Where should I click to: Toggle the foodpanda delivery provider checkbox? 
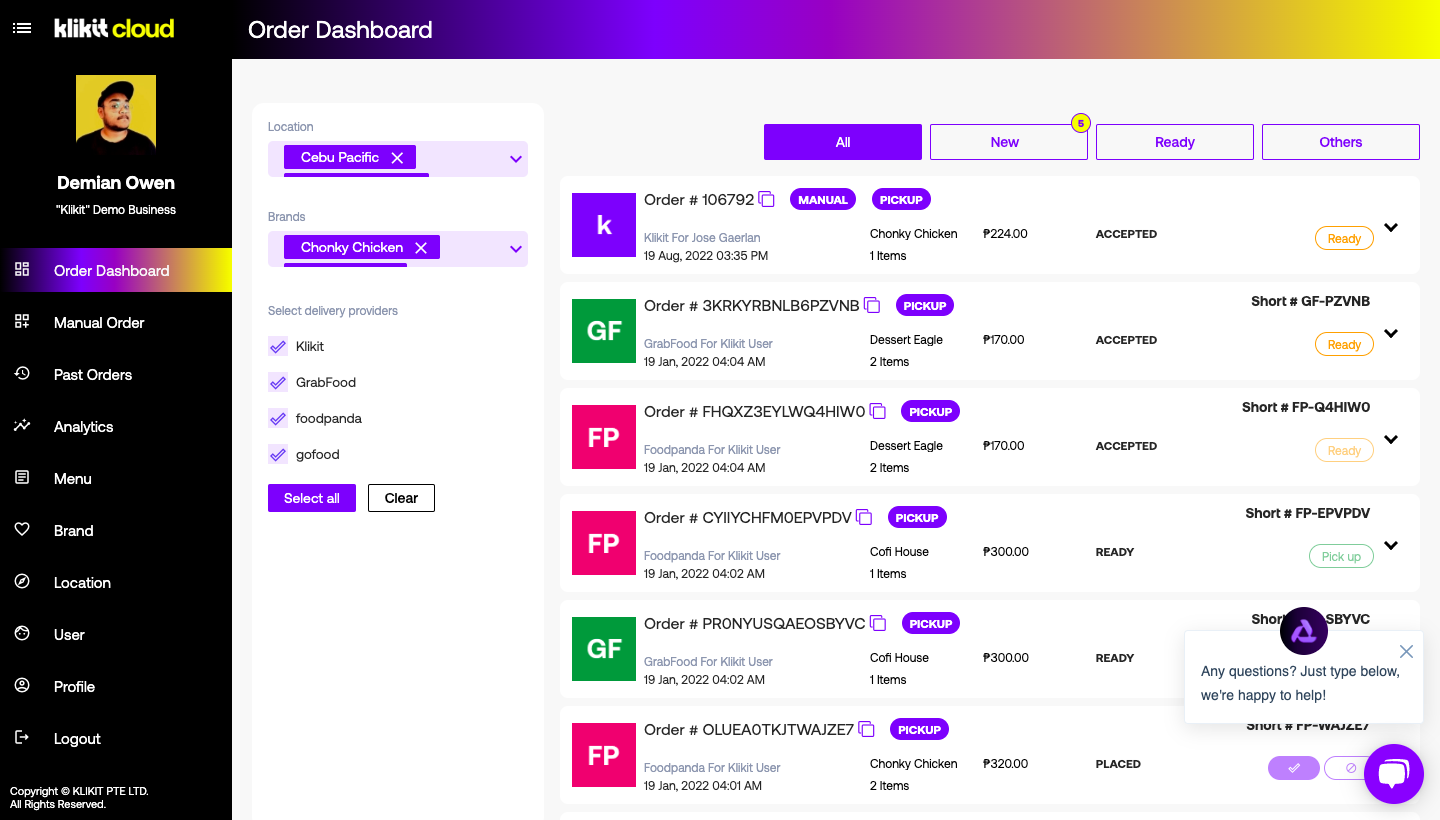(278, 418)
